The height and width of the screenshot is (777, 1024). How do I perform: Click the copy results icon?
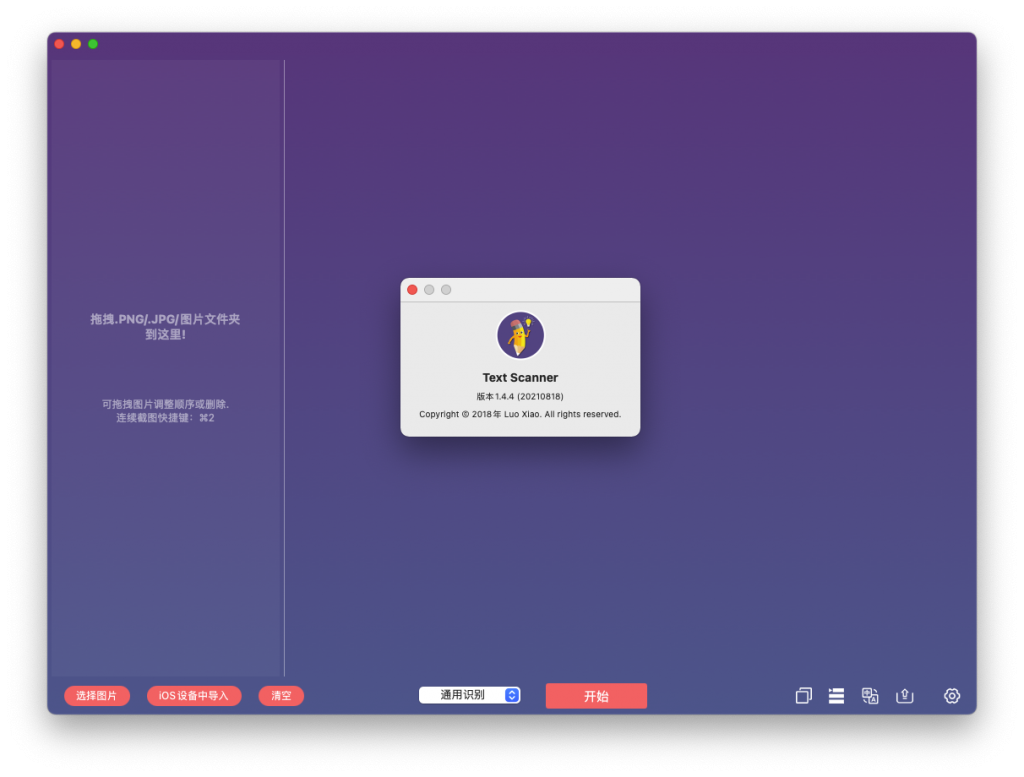pos(804,695)
